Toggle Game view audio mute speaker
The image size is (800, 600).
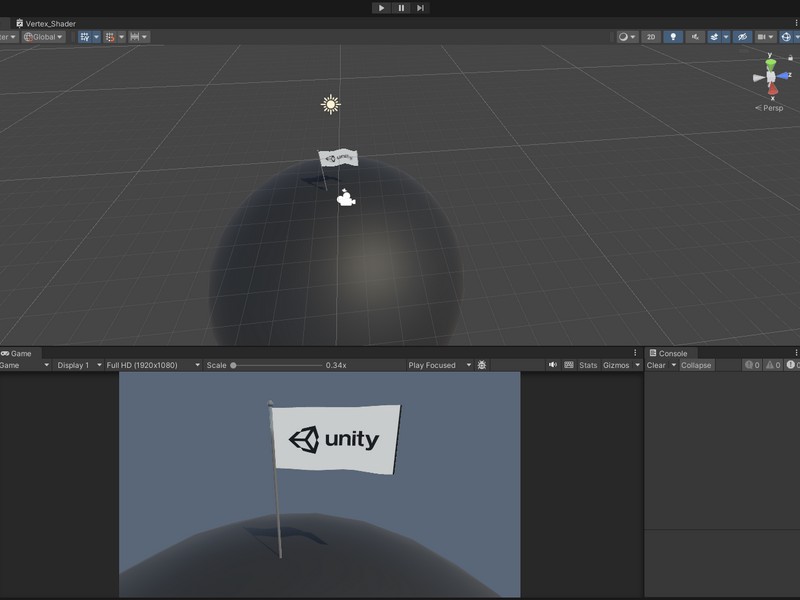click(x=553, y=365)
